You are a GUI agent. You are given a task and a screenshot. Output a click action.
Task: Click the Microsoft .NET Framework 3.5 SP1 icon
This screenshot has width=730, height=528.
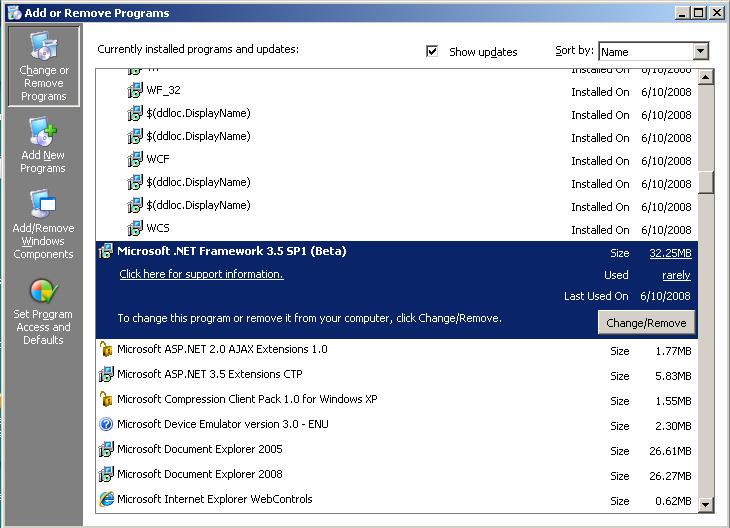(x=106, y=251)
